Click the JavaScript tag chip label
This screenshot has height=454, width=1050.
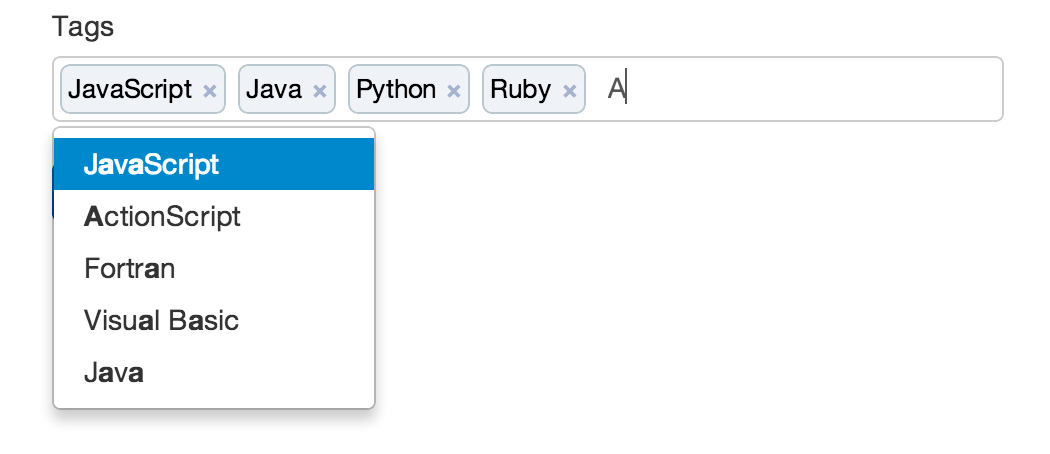[130, 90]
